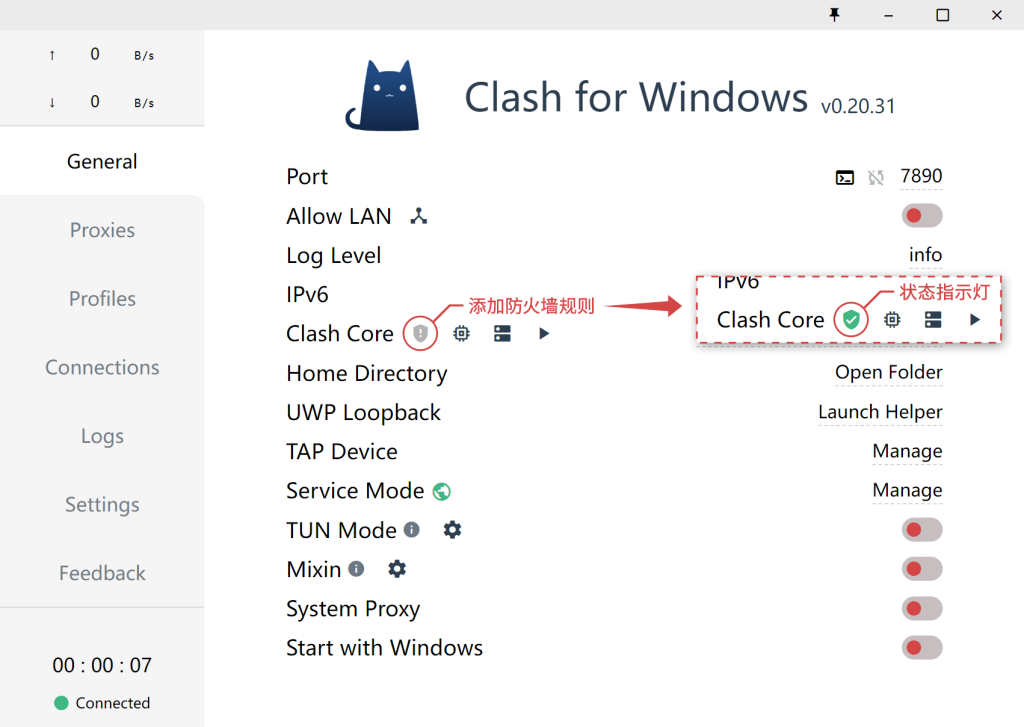Enable Start with Windows toggle

(921, 647)
